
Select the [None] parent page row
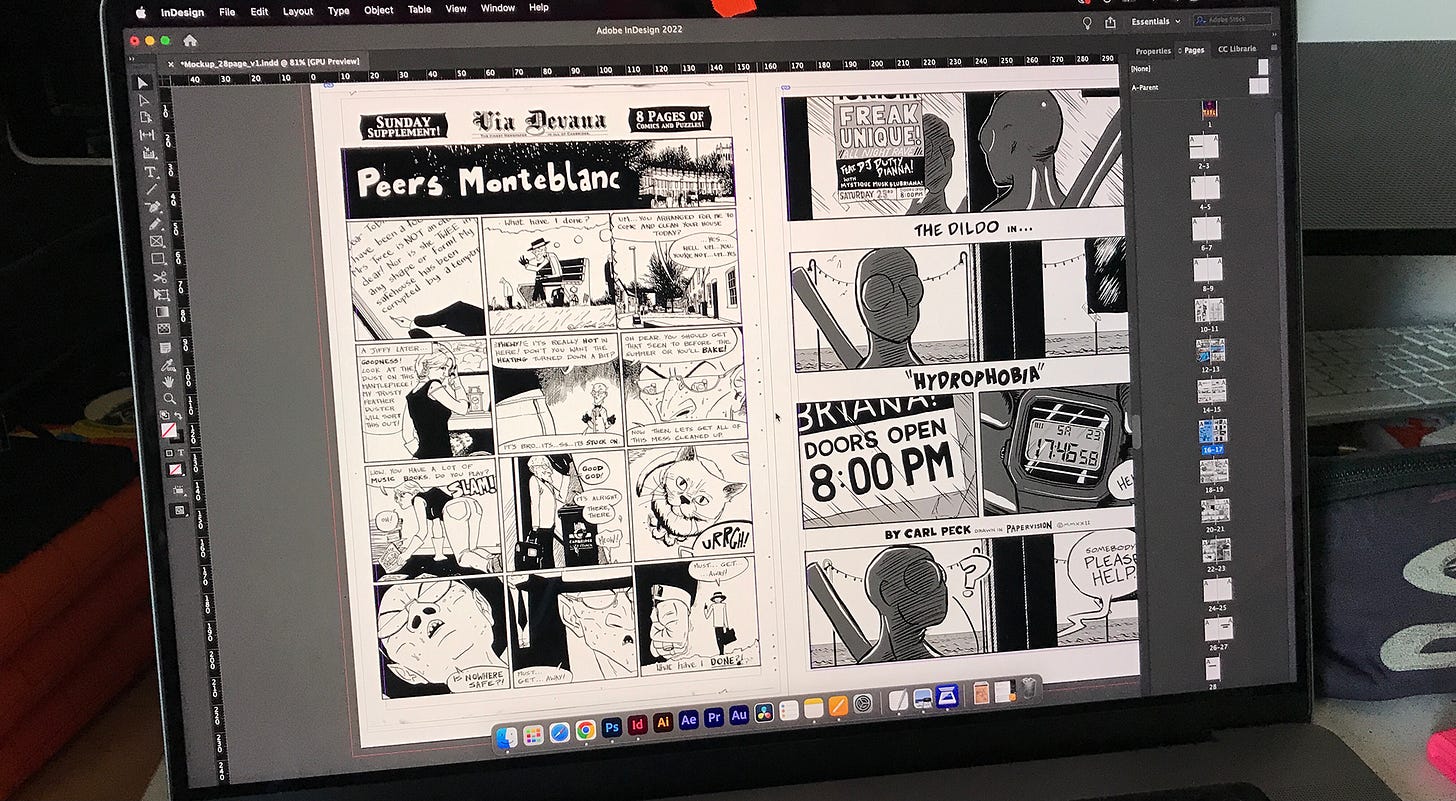click(1199, 67)
